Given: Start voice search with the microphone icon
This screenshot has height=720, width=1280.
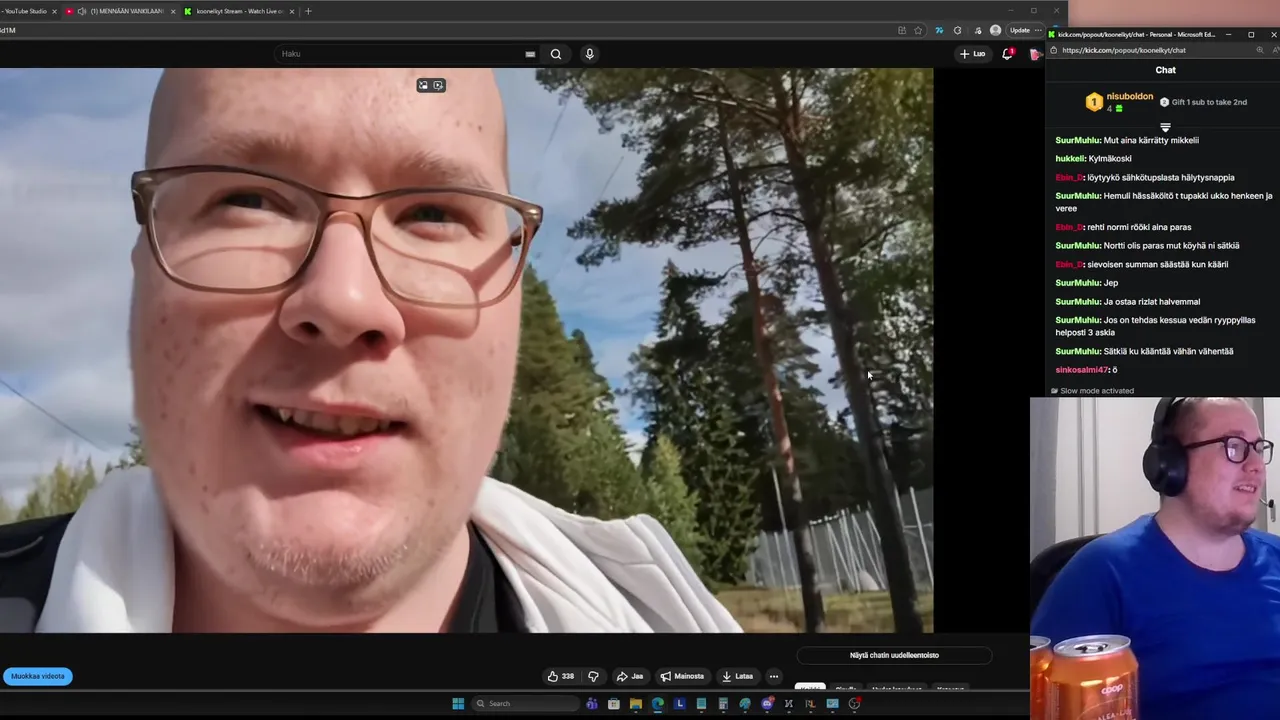Looking at the screenshot, I should 589,54.
